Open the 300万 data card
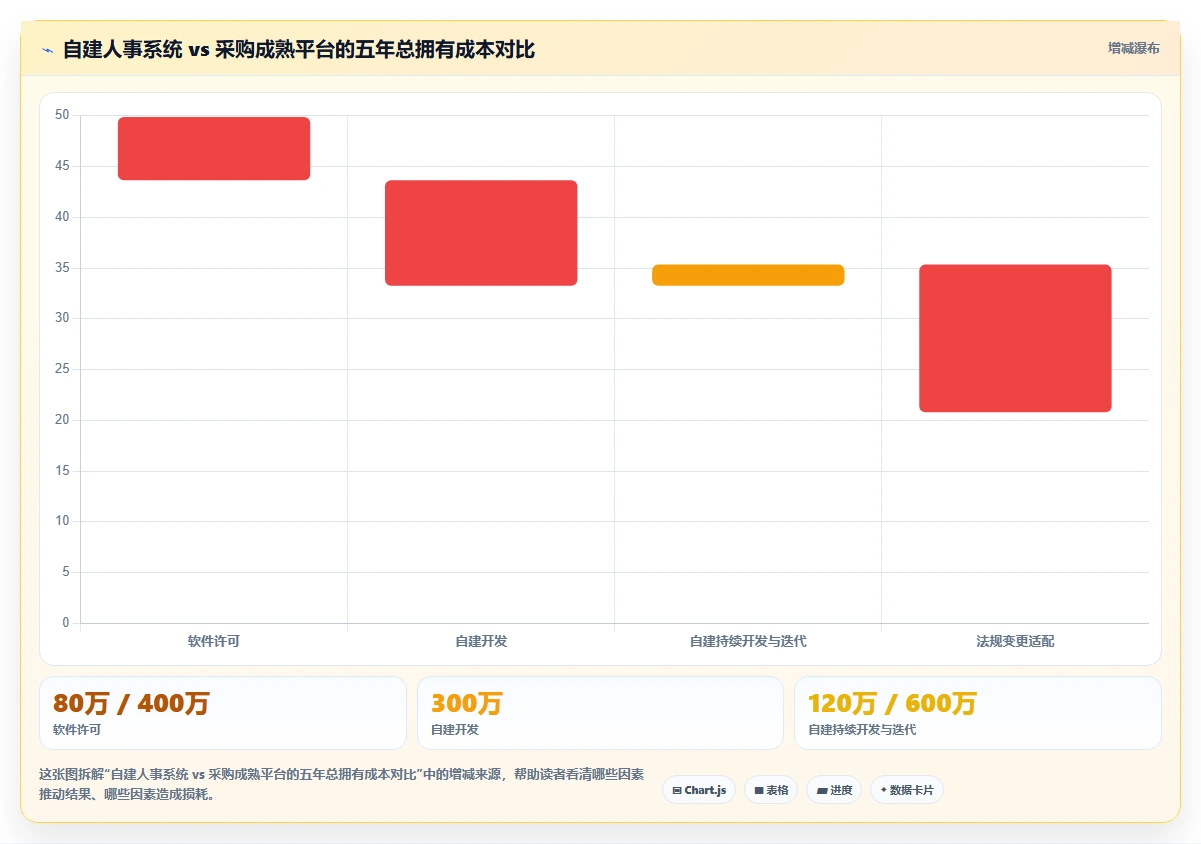 pyautogui.click(x=600, y=713)
